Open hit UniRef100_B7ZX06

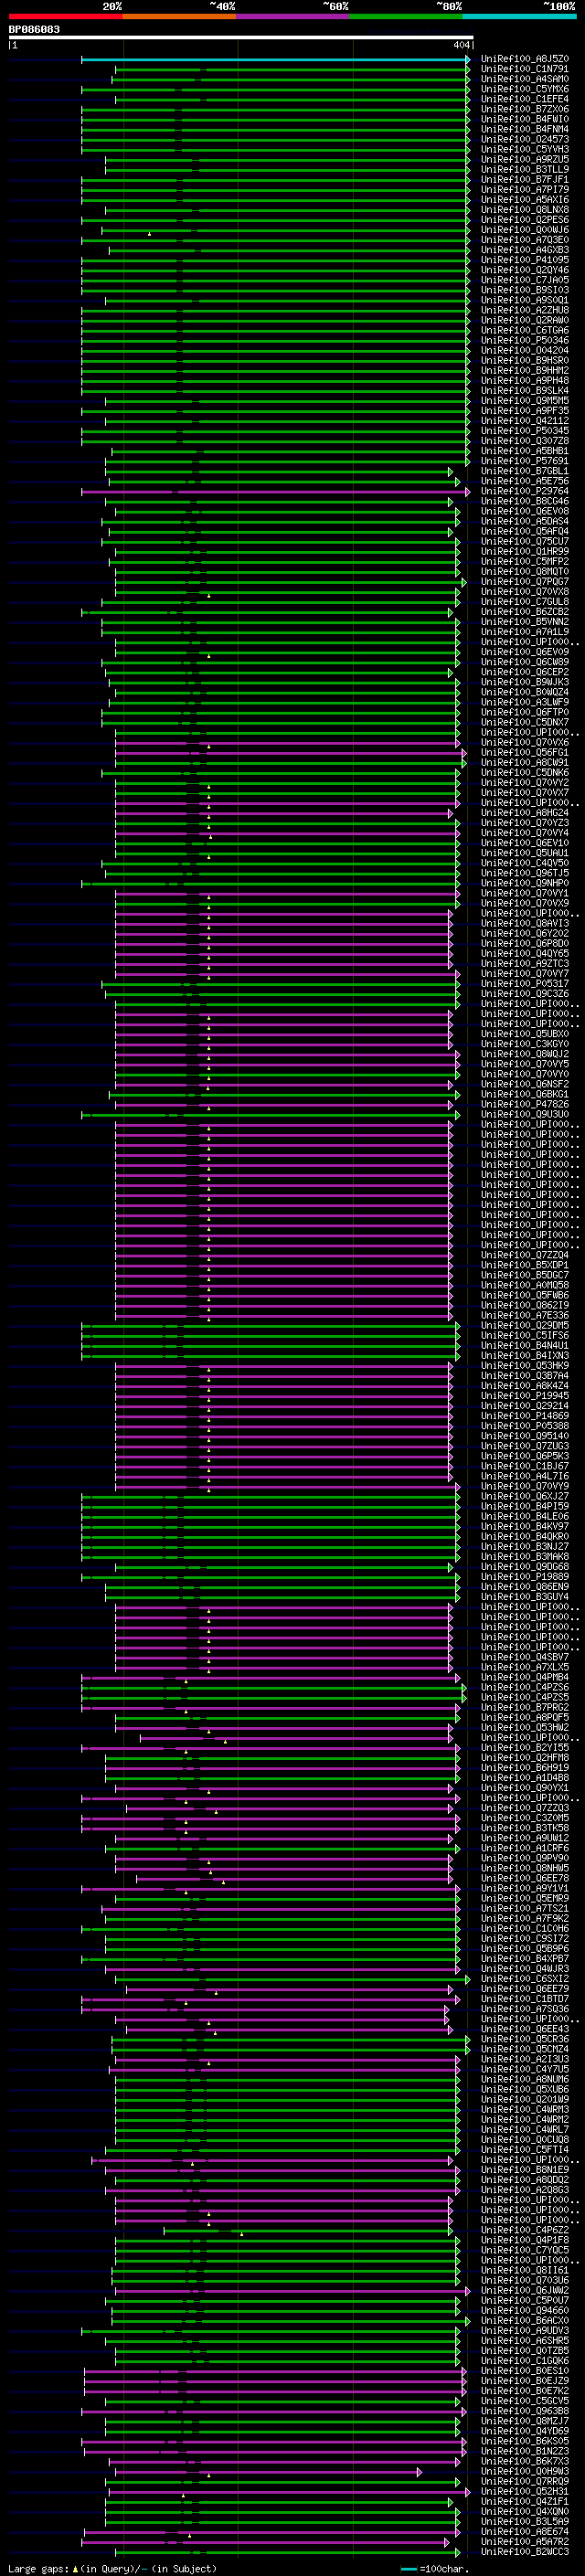[525, 109]
